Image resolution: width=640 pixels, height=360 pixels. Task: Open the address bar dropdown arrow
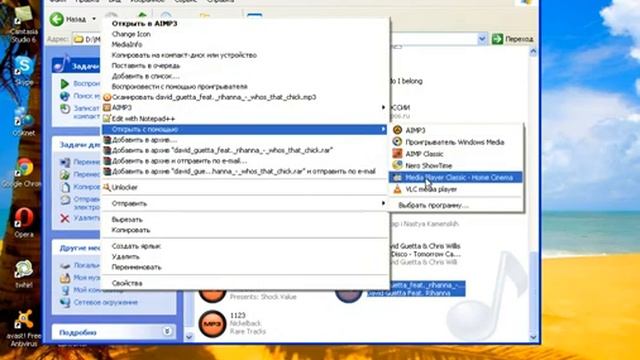(482, 39)
